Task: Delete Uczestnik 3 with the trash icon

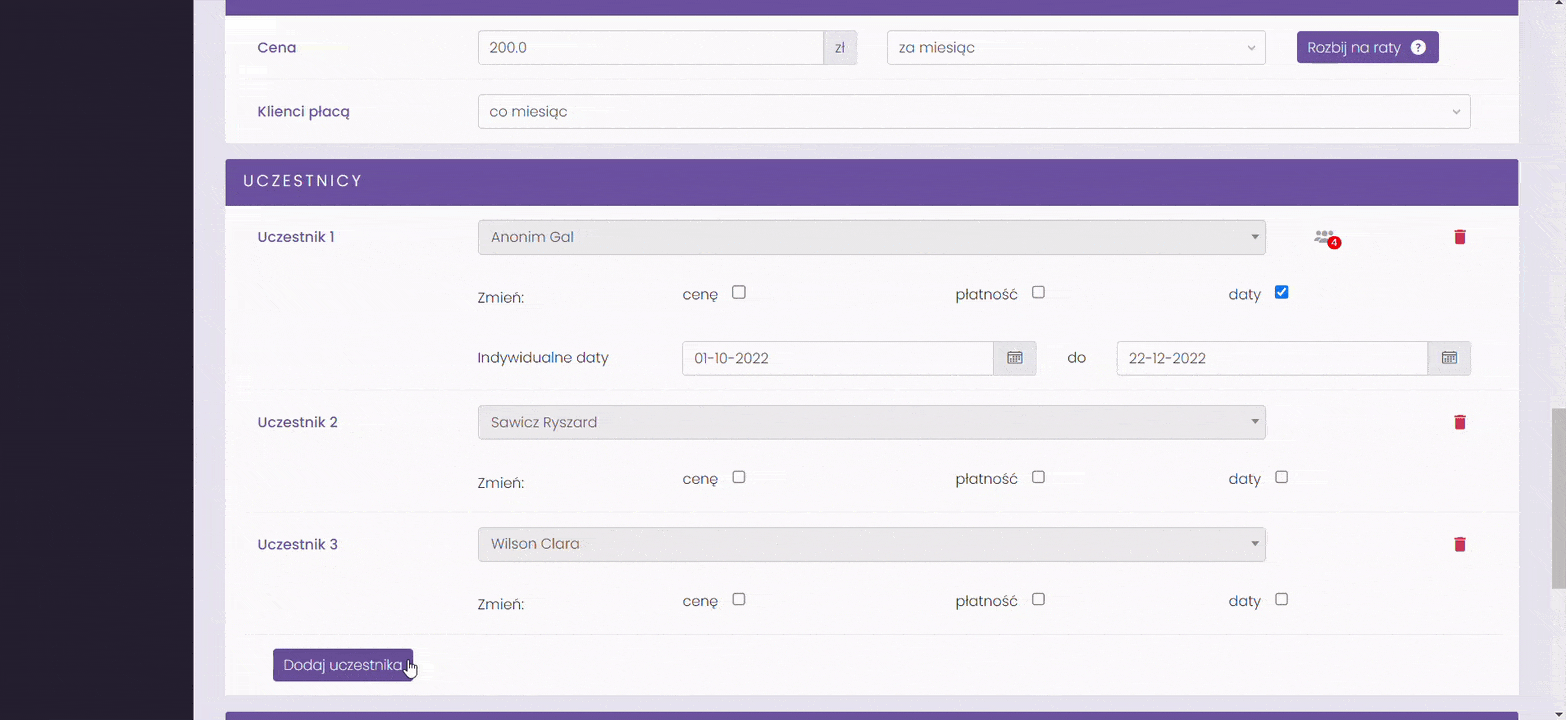Action: 1460,544
